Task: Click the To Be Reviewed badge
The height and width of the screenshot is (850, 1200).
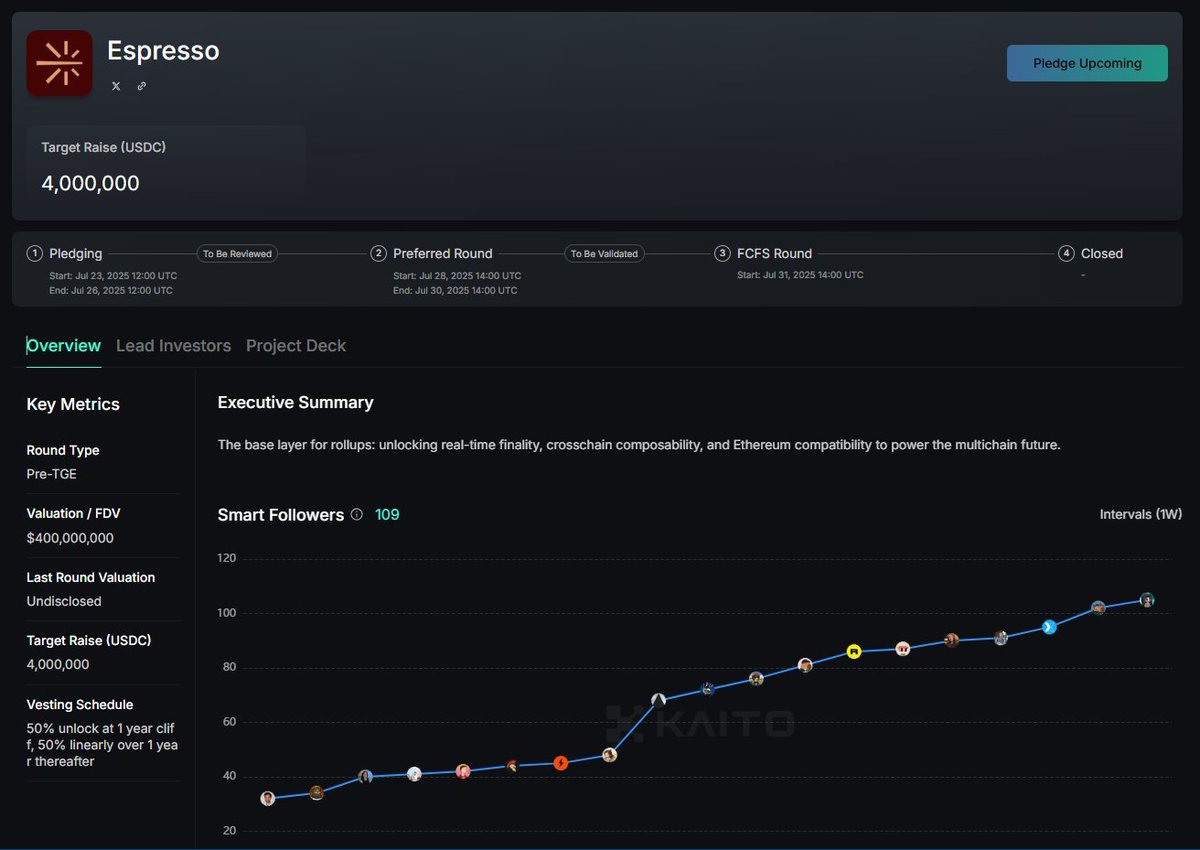Action: (237, 254)
